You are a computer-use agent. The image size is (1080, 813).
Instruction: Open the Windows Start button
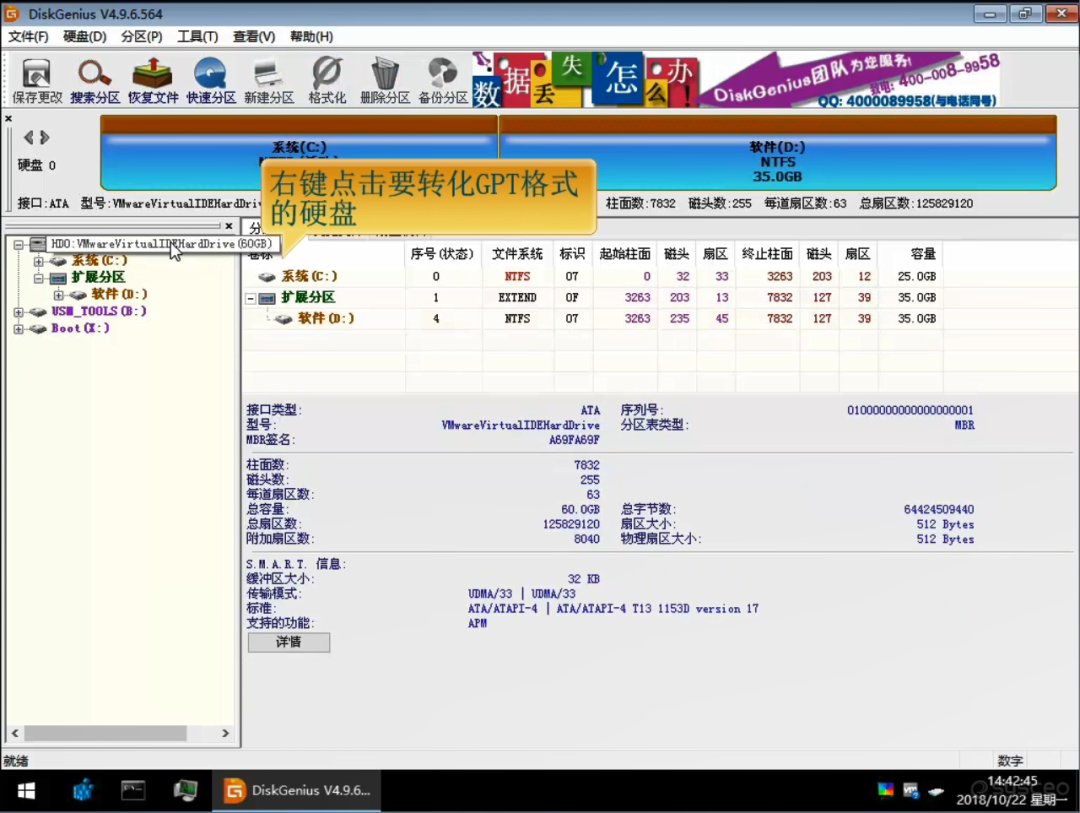coord(27,791)
